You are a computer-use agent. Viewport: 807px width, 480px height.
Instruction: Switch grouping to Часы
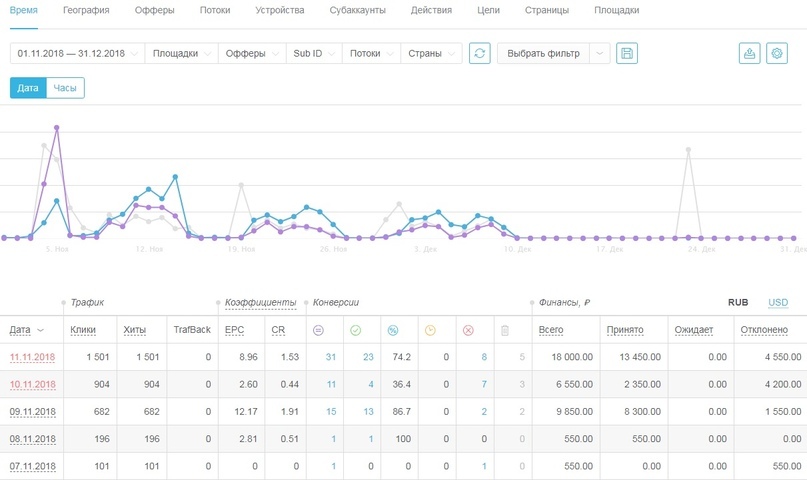click(x=65, y=88)
